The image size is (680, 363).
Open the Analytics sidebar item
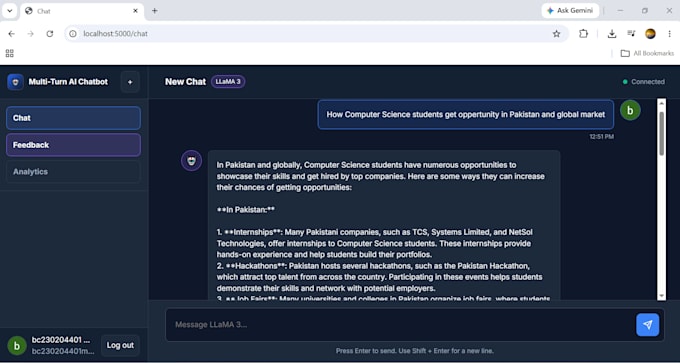pos(73,172)
